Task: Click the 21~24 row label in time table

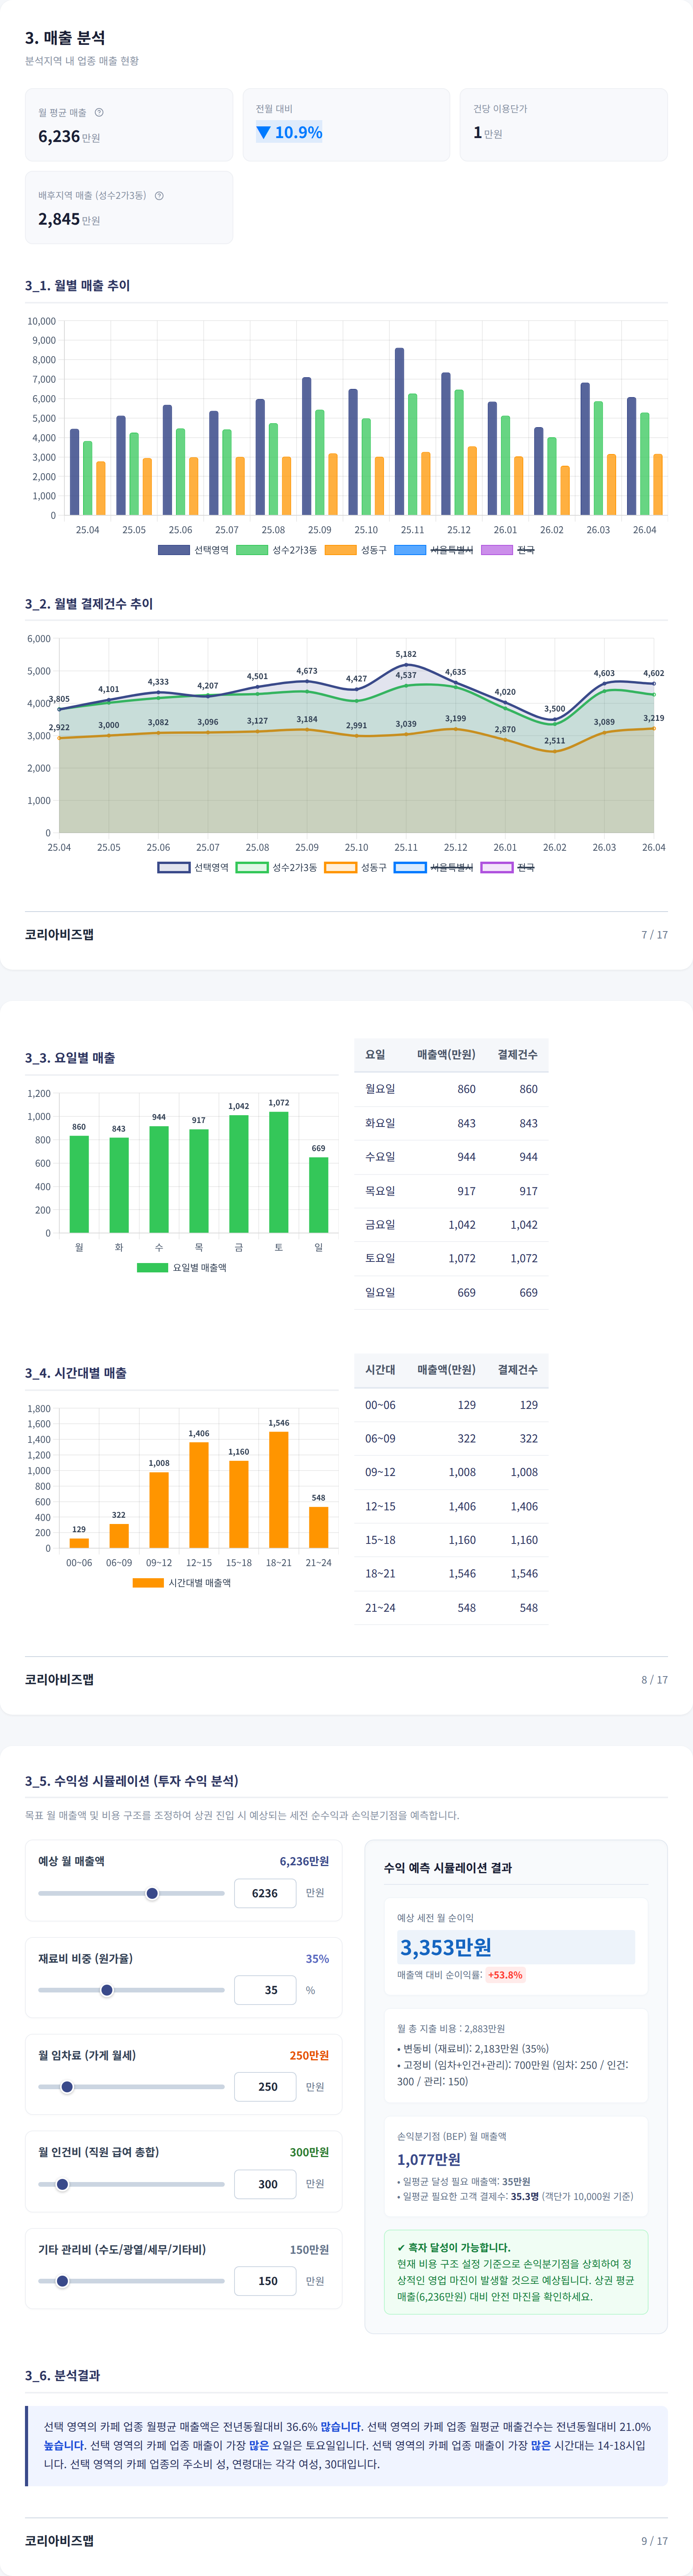Action: point(380,1608)
